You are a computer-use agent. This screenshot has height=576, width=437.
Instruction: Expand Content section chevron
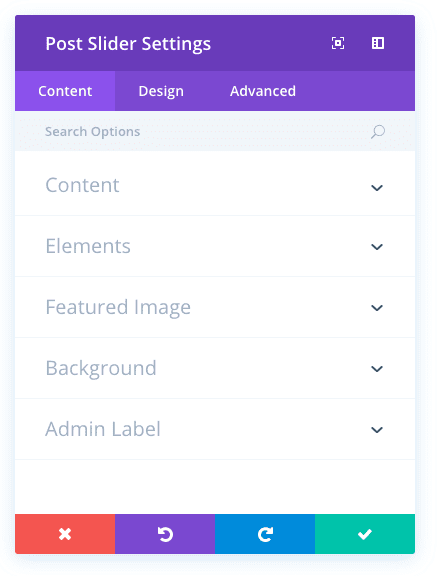click(x=377, y=188)
